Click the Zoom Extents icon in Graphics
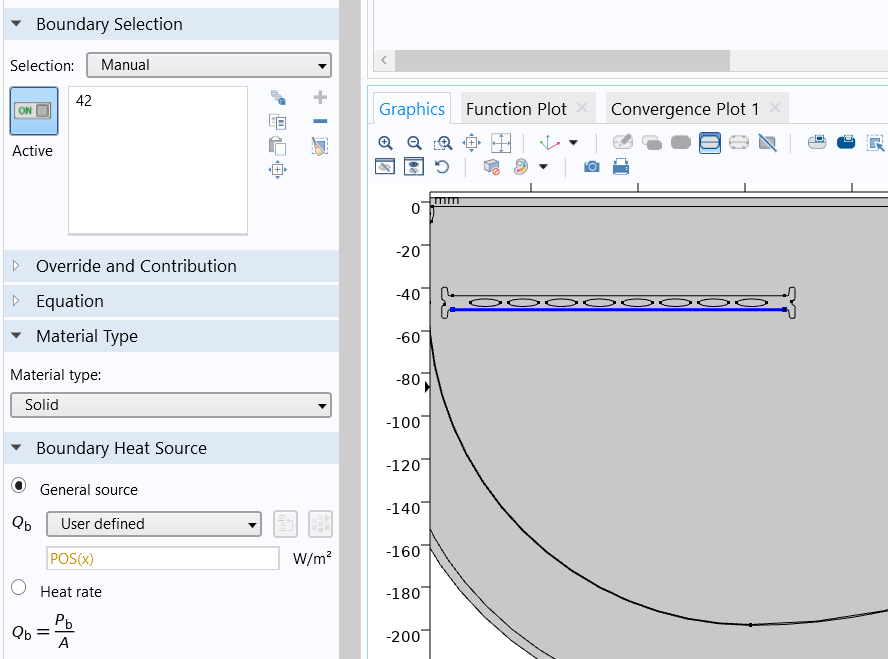This screenshot has width=888, height=659. tap(502, 143)
